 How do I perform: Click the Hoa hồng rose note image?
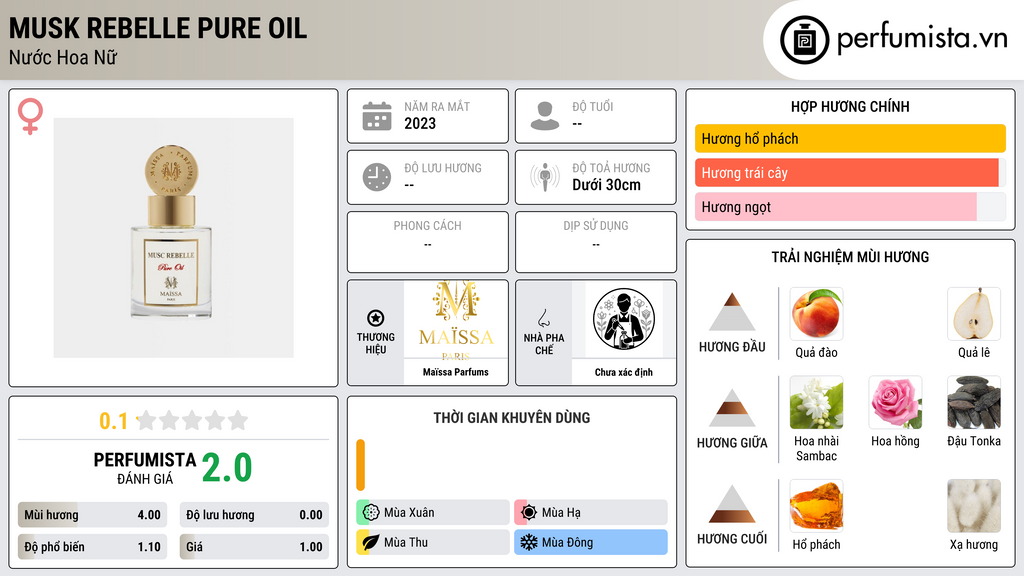tap(895, 402)
